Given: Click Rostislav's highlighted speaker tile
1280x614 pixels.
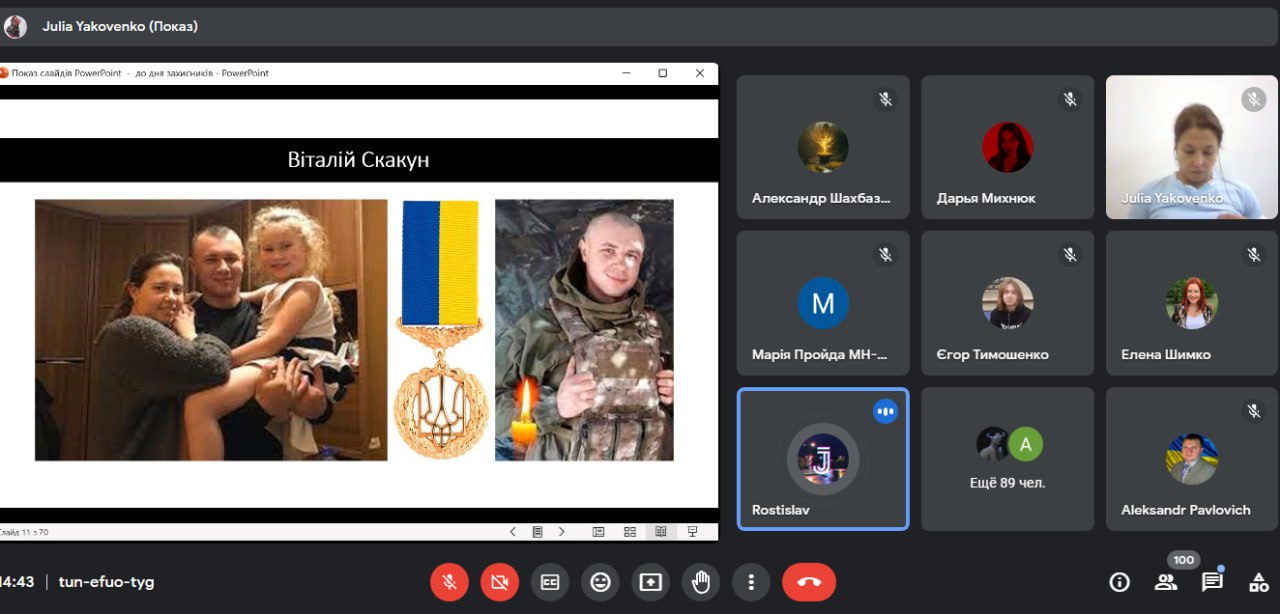Looking at the screenshot, I should pyautogui.click(x=822, y=459).
